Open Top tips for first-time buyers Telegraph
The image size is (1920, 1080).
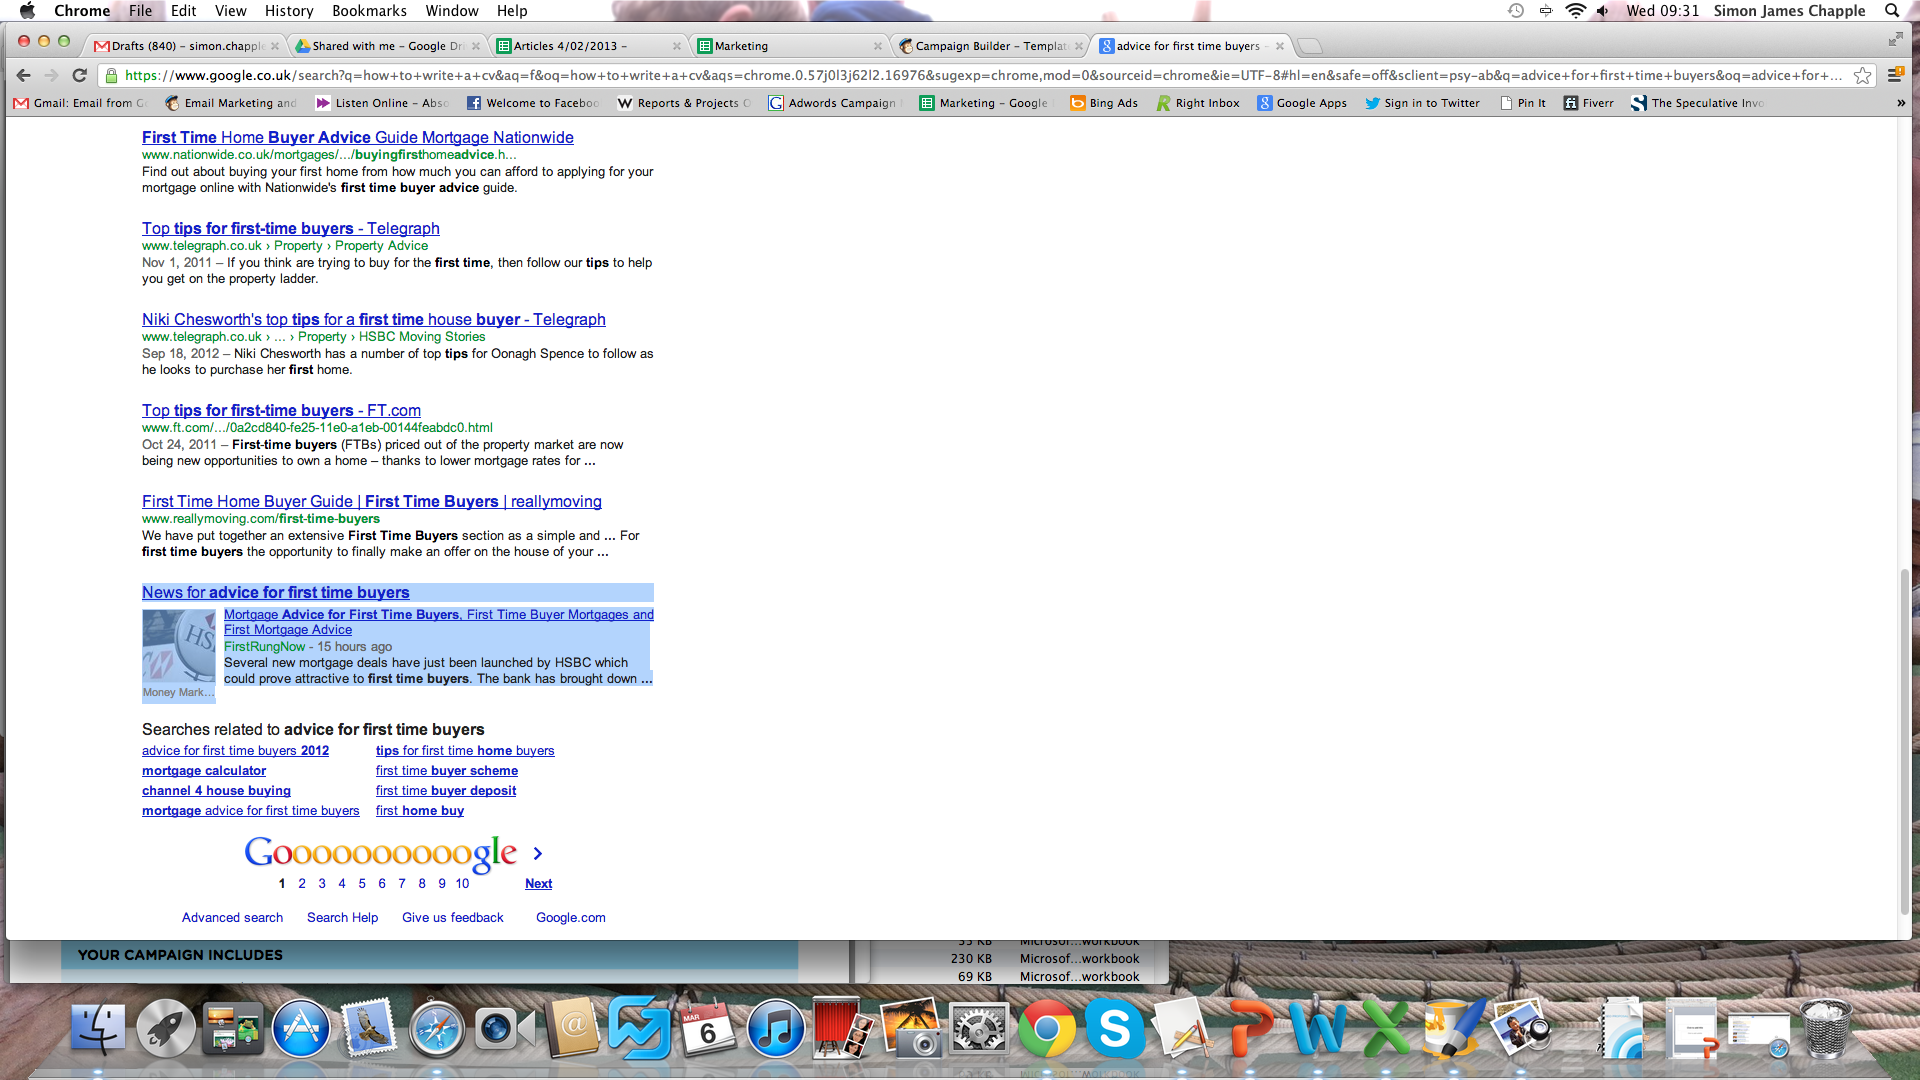[291, 228]
